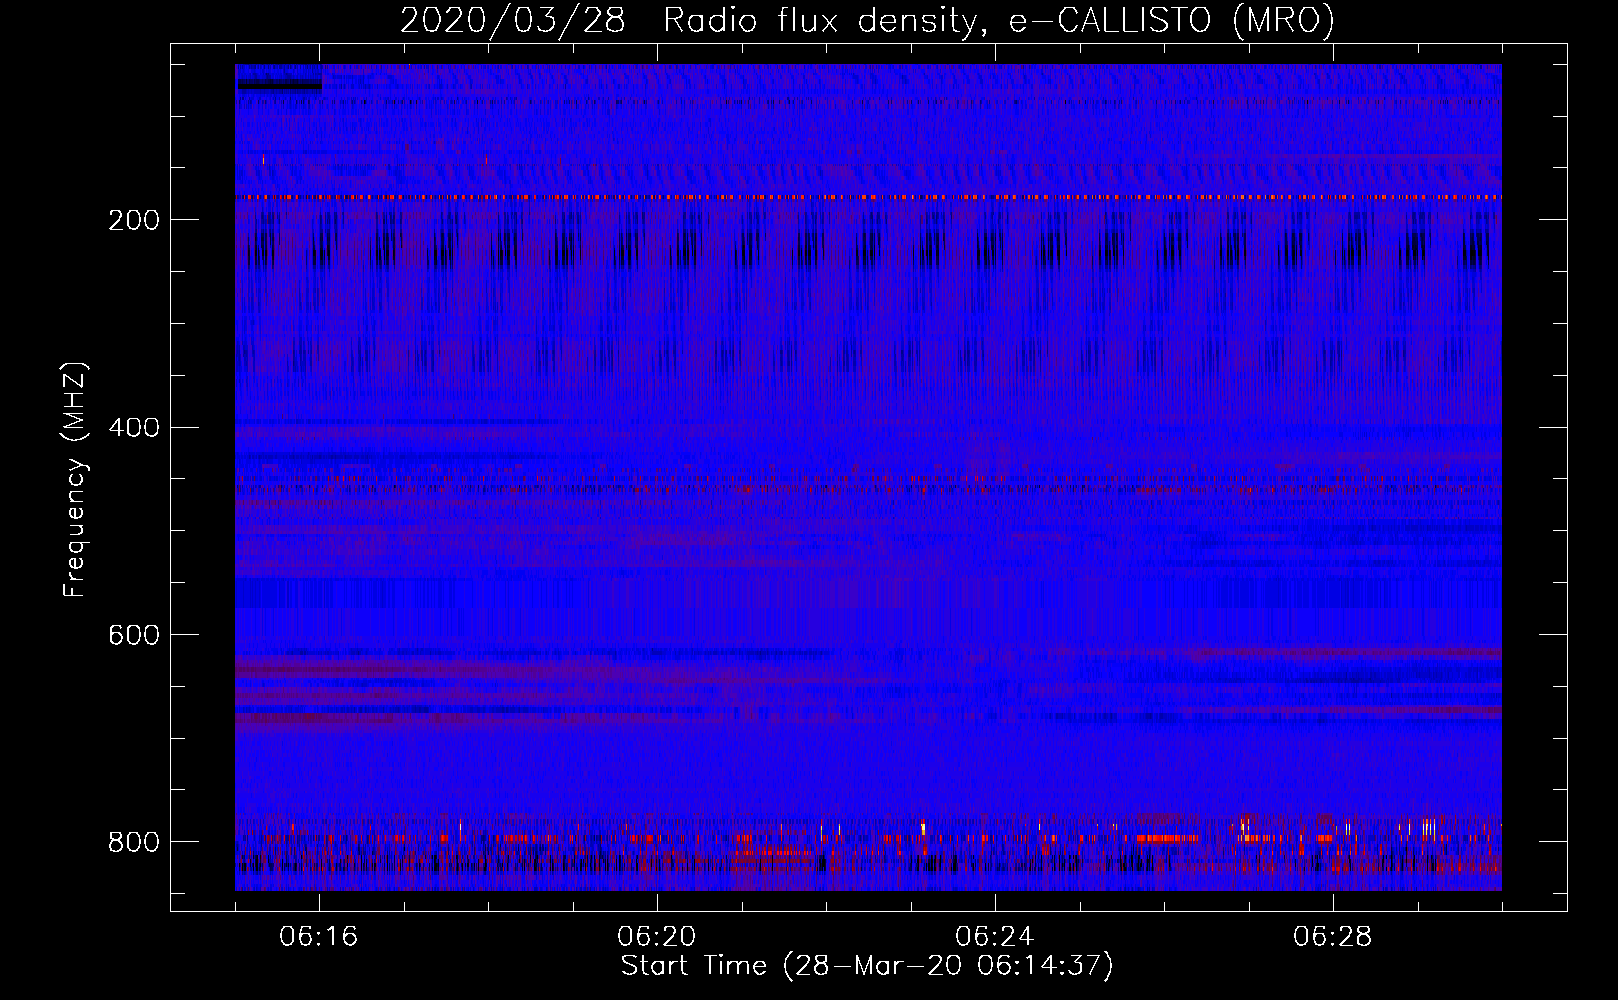Click the 06:24 time tick label
Viewport: 1618px width, 1000px height.
click(995, 937)
